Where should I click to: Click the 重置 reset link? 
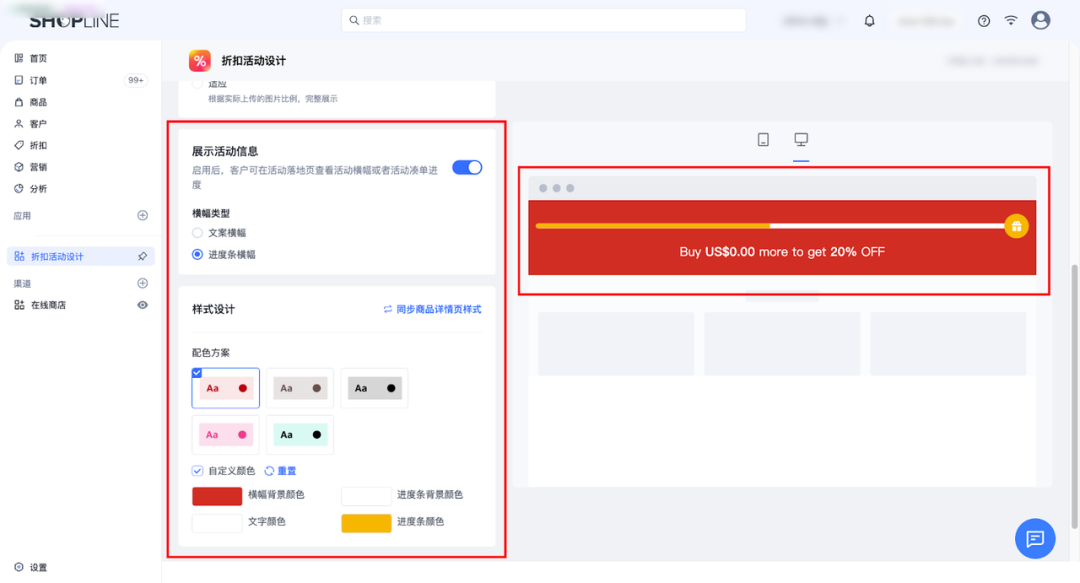[280, 471]
